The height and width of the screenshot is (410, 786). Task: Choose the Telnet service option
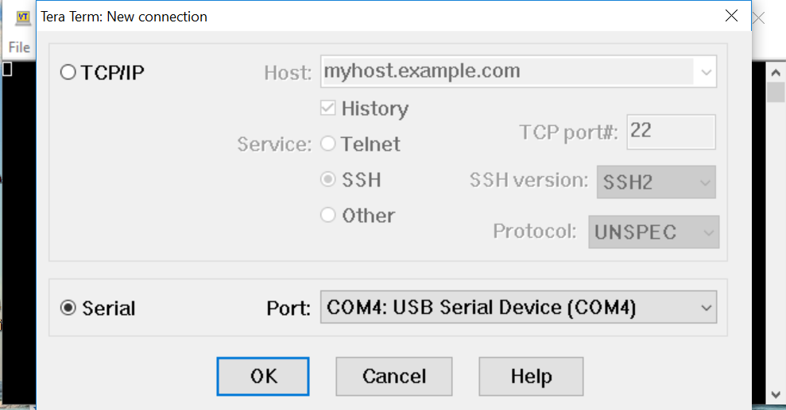point(328,144)
